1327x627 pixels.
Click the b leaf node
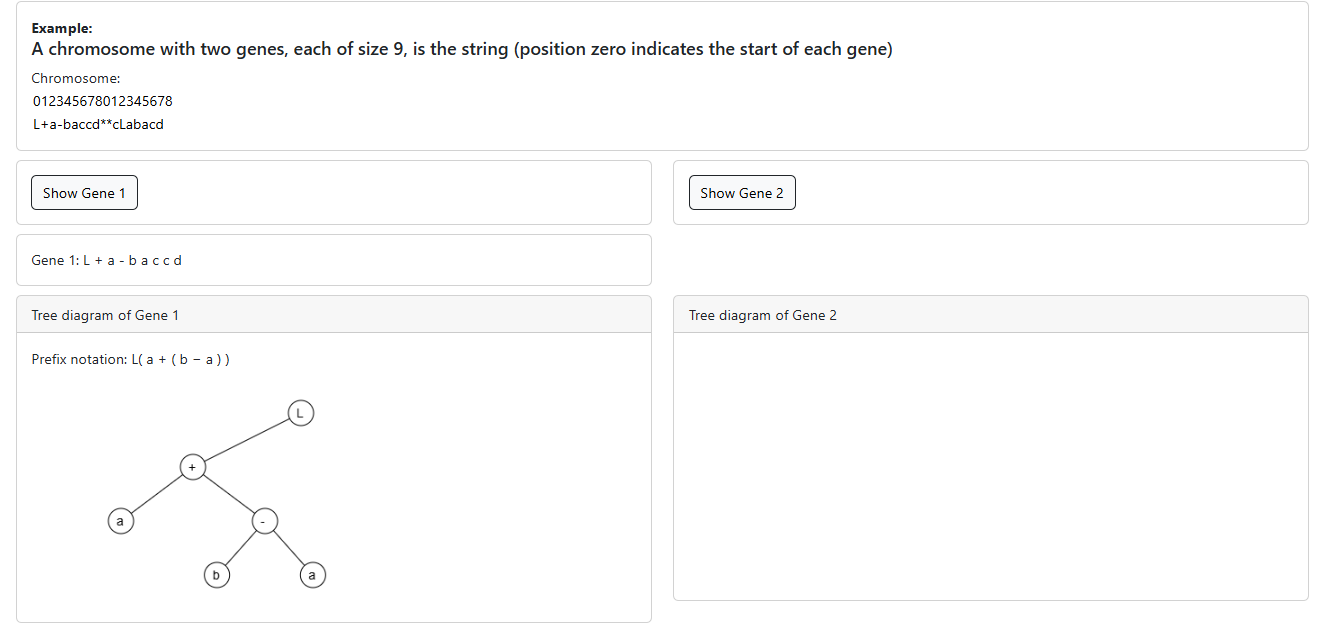(216, 575)
